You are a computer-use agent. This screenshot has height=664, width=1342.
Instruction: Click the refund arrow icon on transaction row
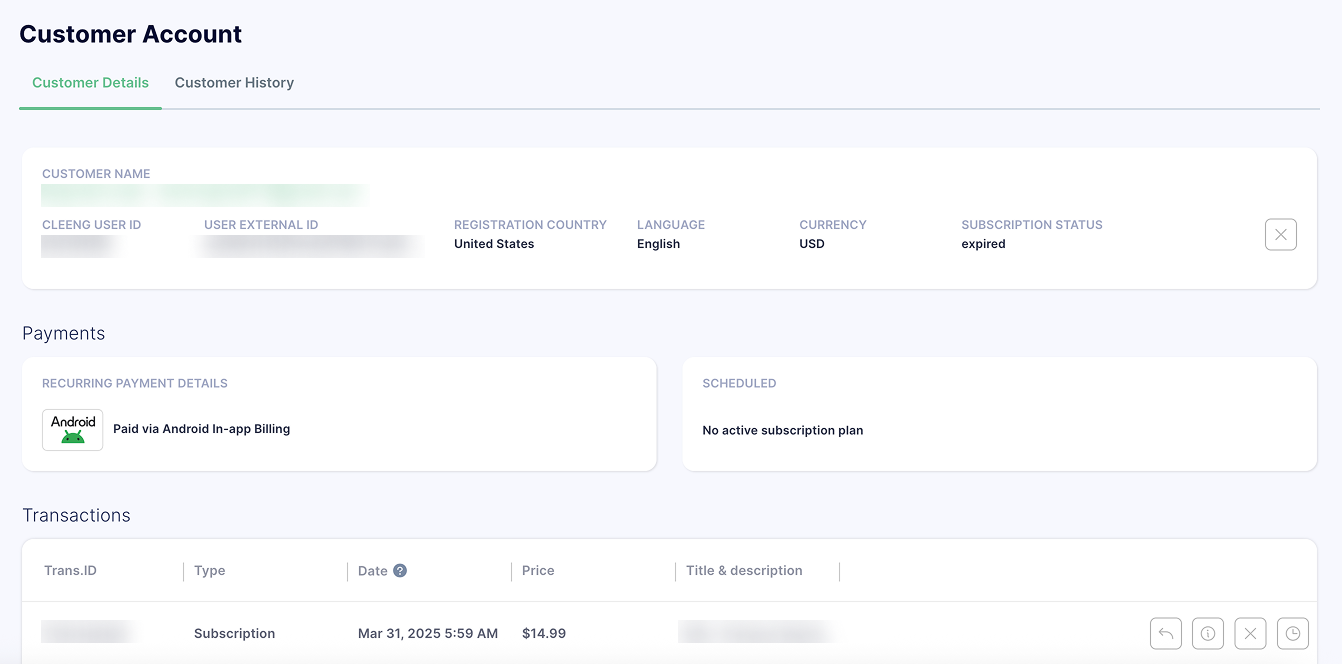coord(1166,633)
